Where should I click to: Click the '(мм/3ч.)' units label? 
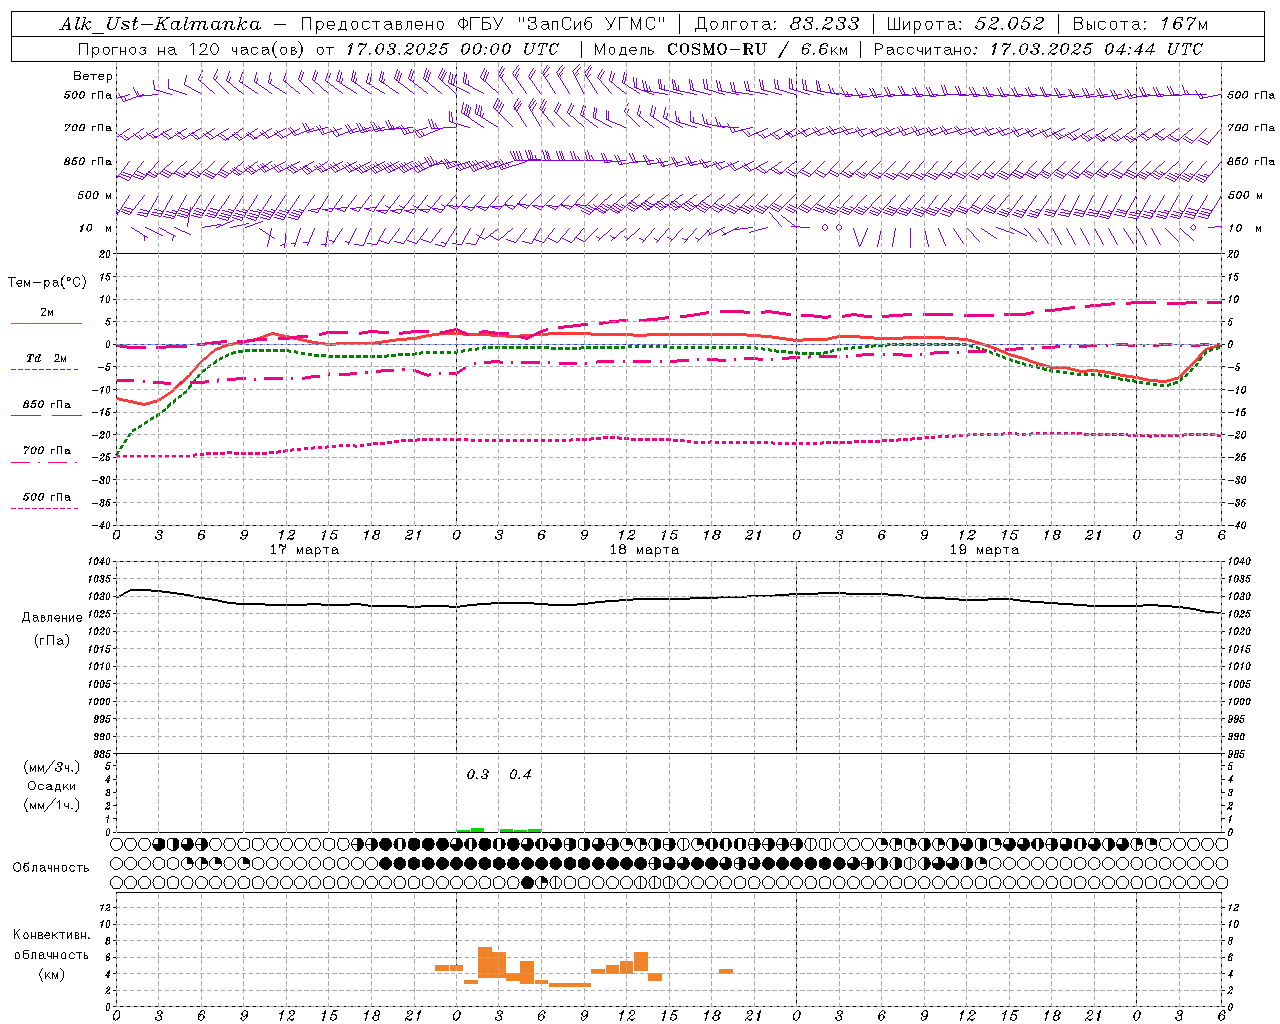(52, 767)
